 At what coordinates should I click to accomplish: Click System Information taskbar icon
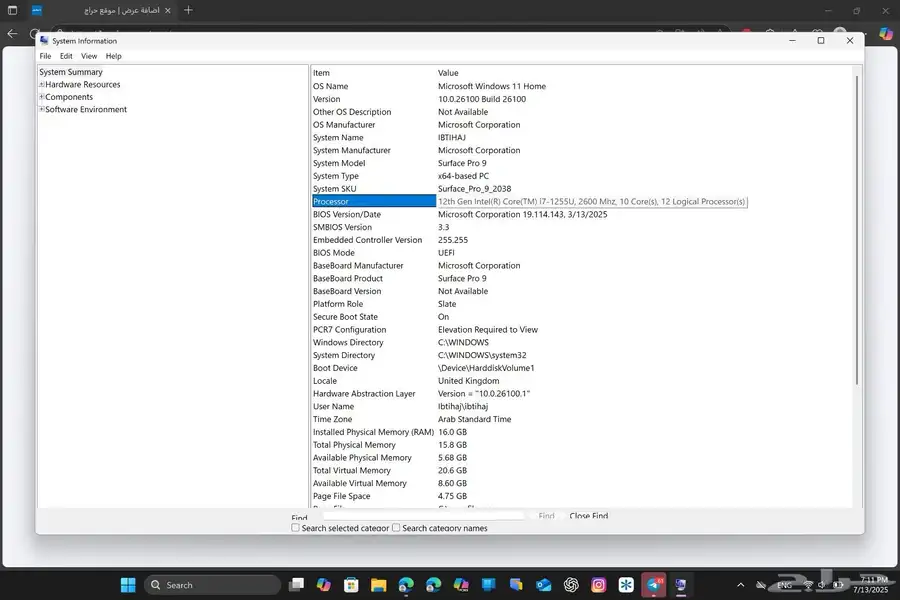(x=681, y=585)
